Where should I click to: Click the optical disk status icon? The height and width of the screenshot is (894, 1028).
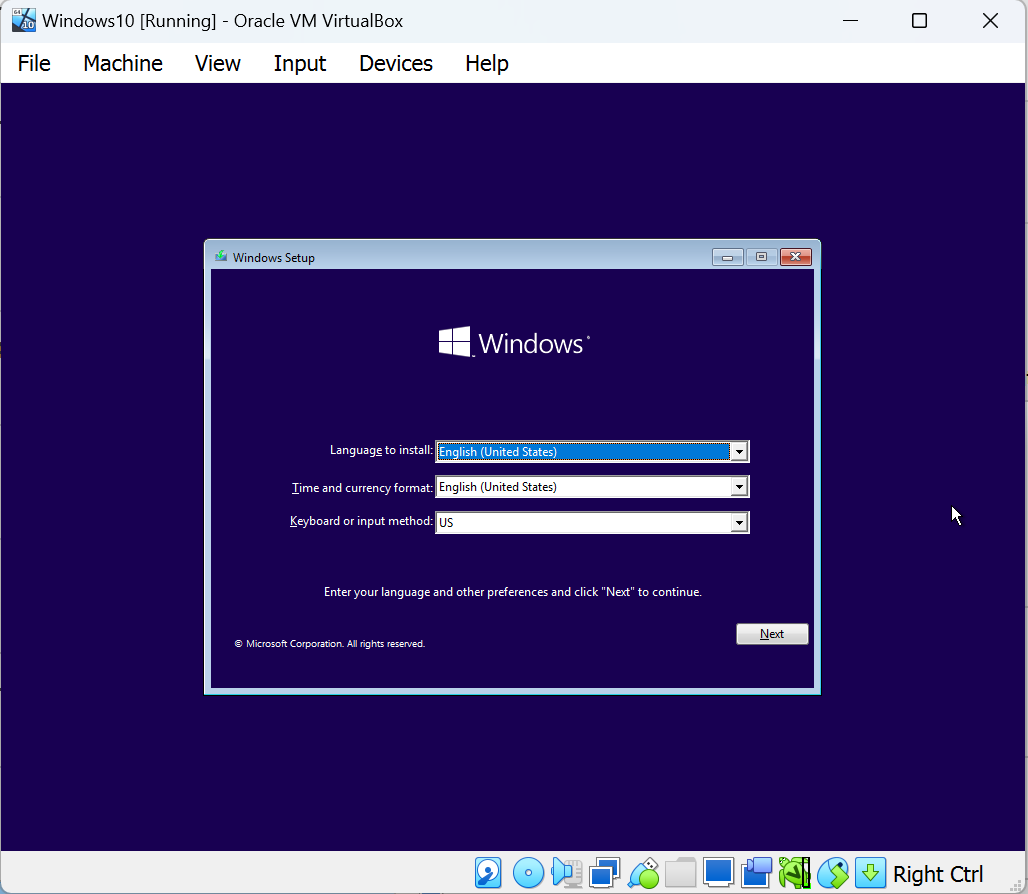coord(528,873)
